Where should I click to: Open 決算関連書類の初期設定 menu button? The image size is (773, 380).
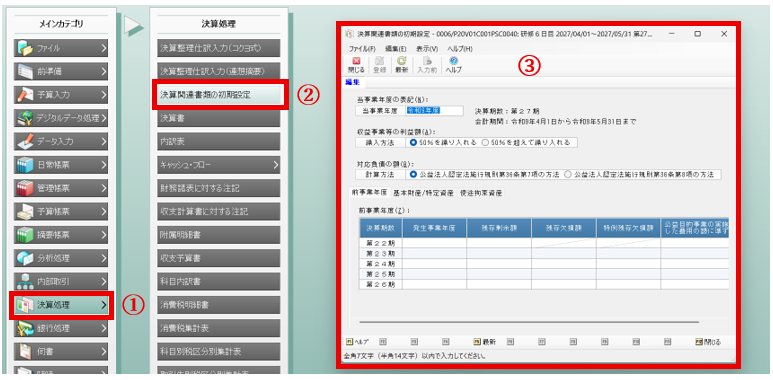coord(219,95)
